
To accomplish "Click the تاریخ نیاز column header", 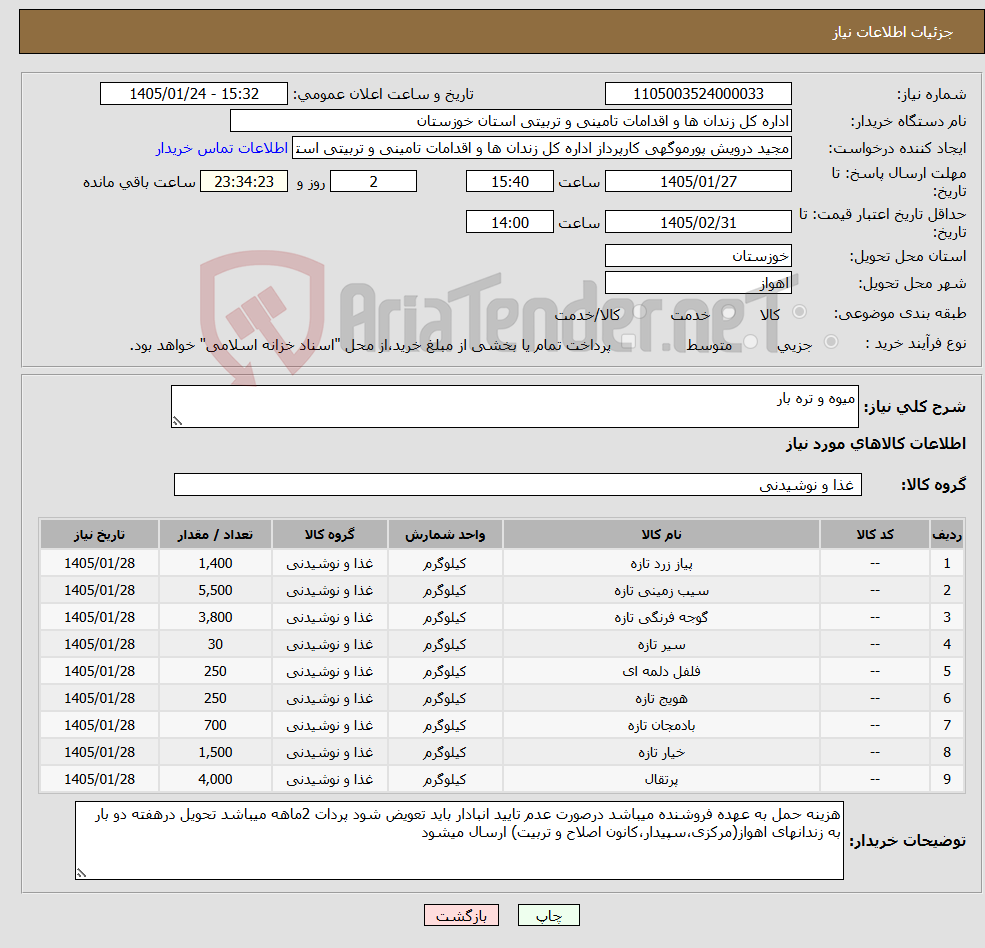I will coord(99,535).
